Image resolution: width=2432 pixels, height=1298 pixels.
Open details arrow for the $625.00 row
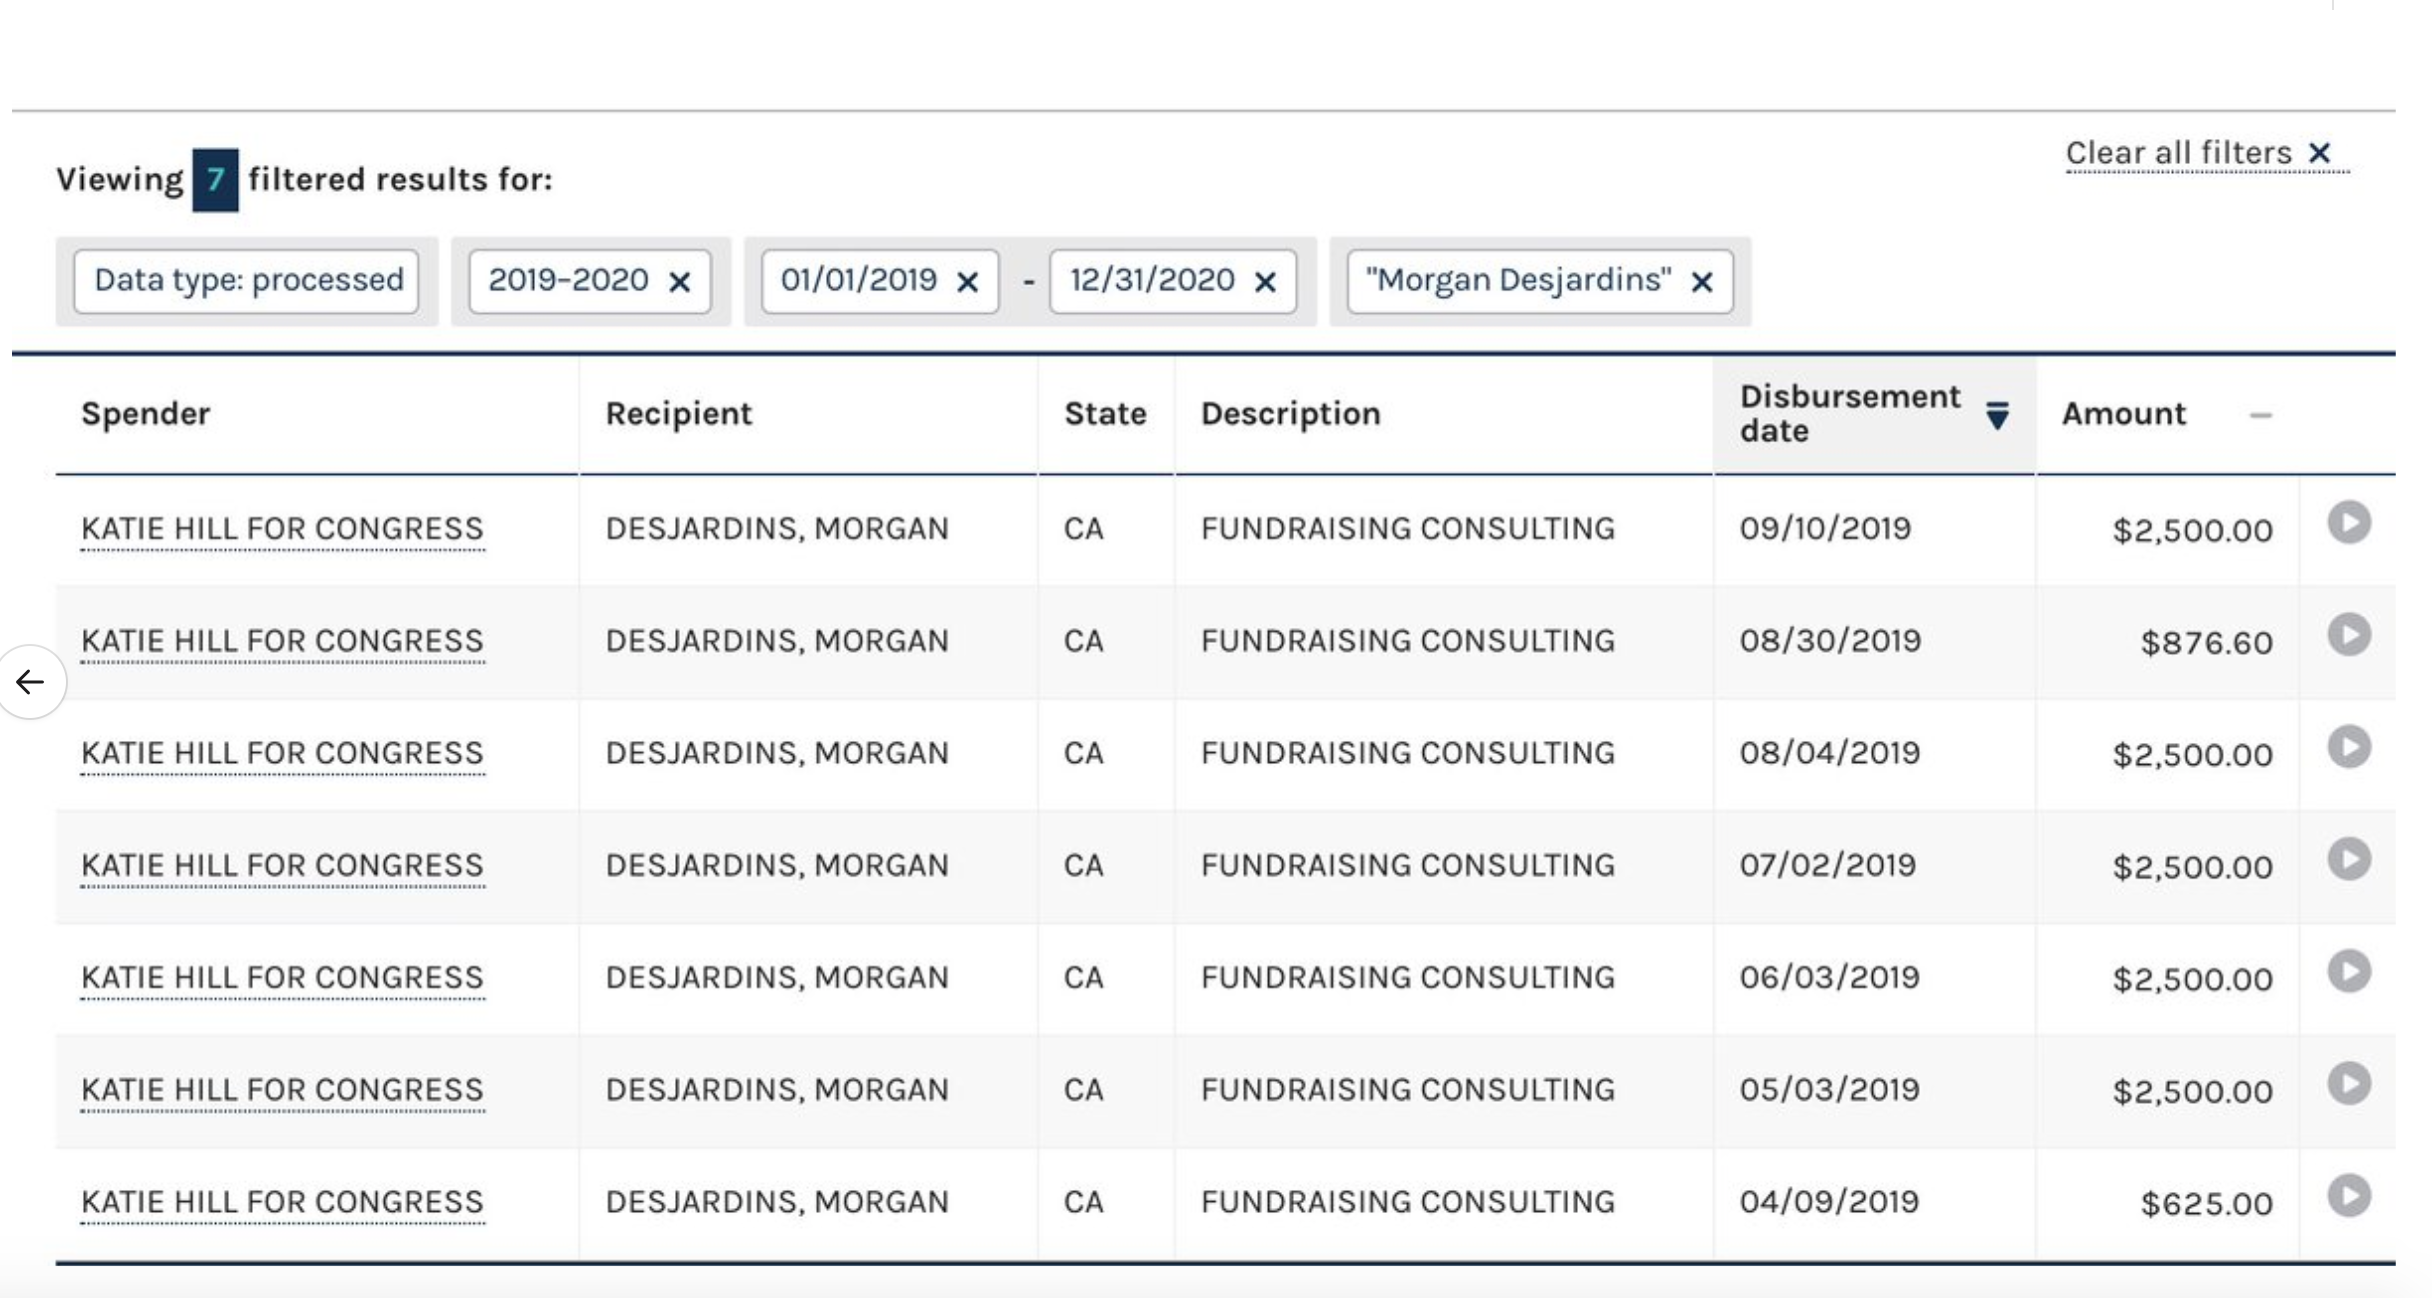[2349, 1195]
